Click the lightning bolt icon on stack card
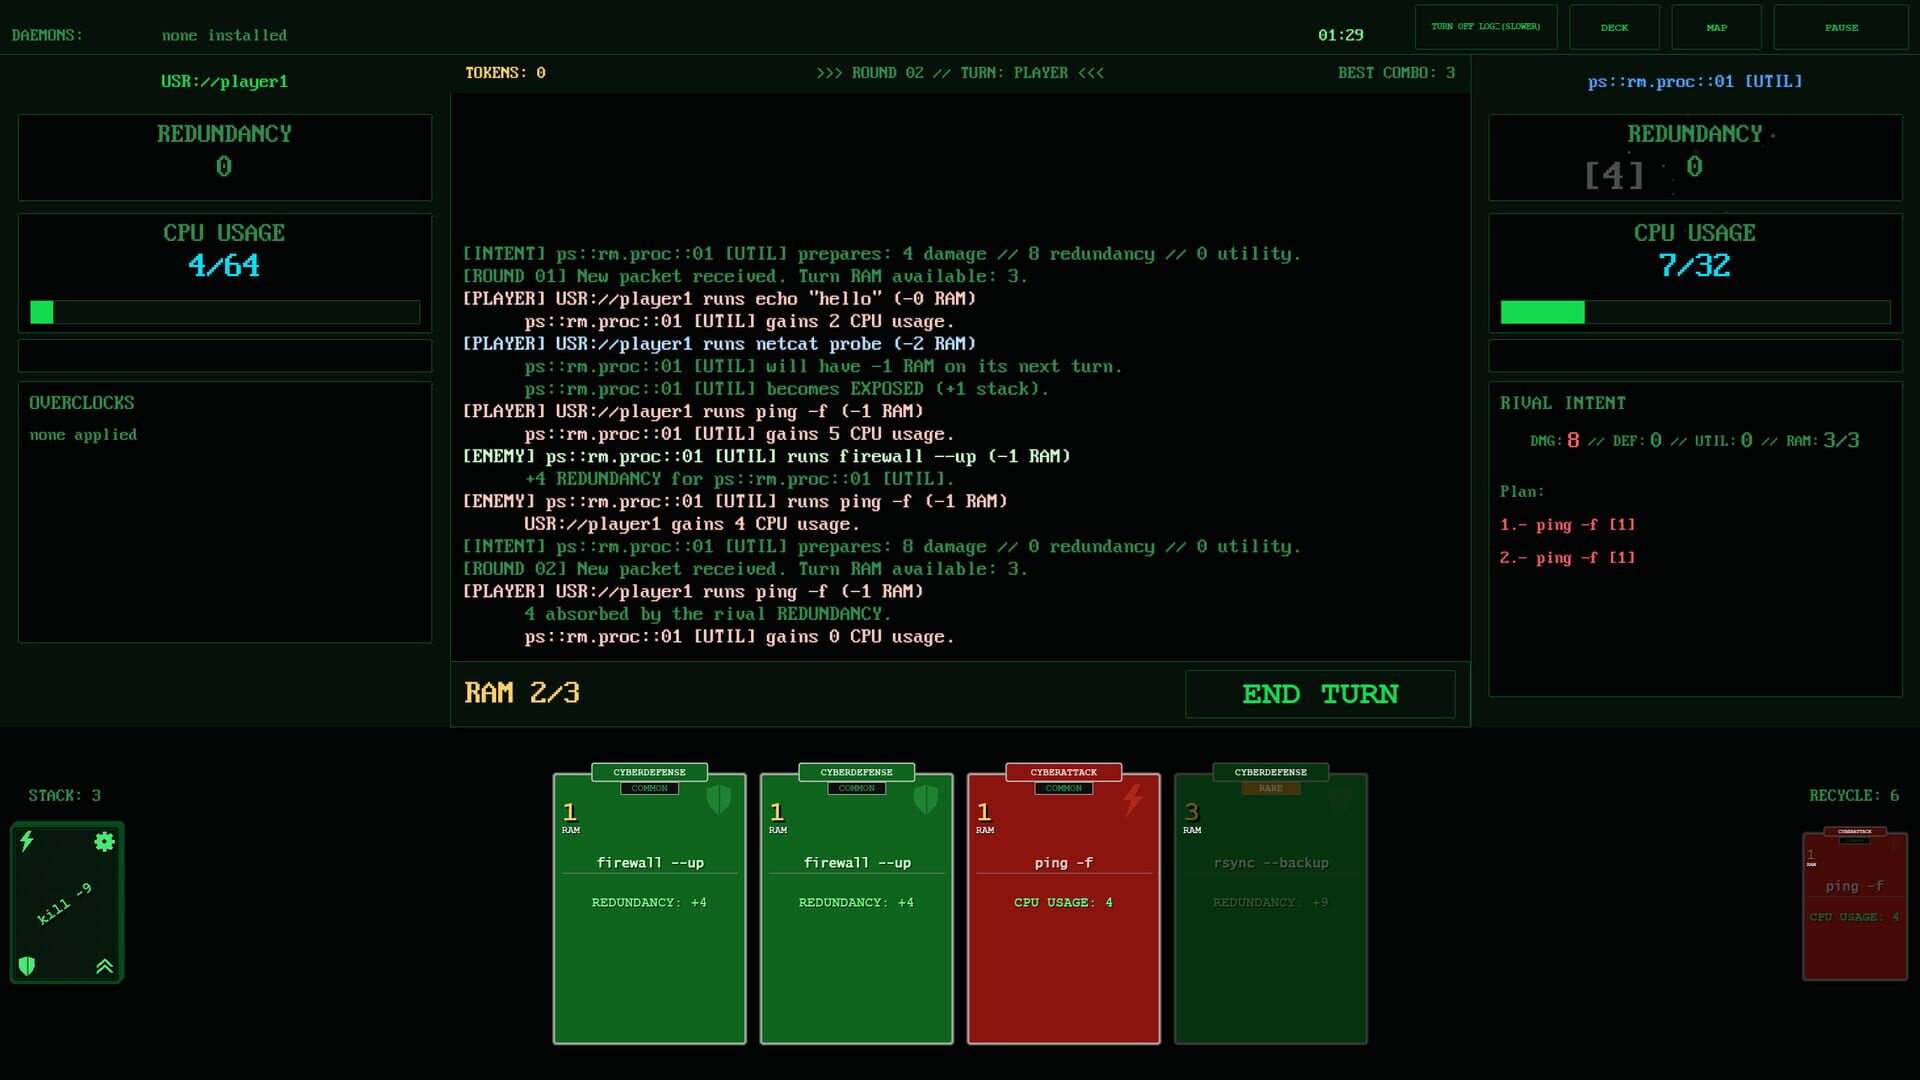1920x1080 pixels. (x=27, y=841)
